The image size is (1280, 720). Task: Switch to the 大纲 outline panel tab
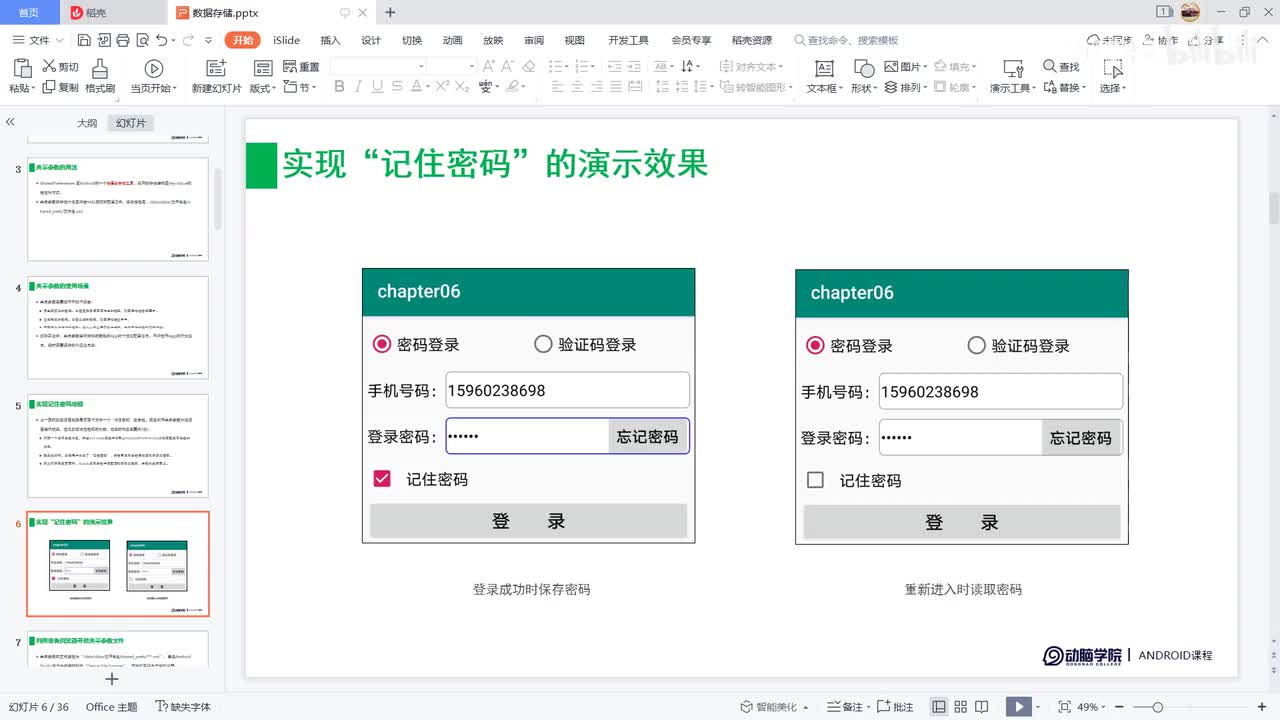87,123
